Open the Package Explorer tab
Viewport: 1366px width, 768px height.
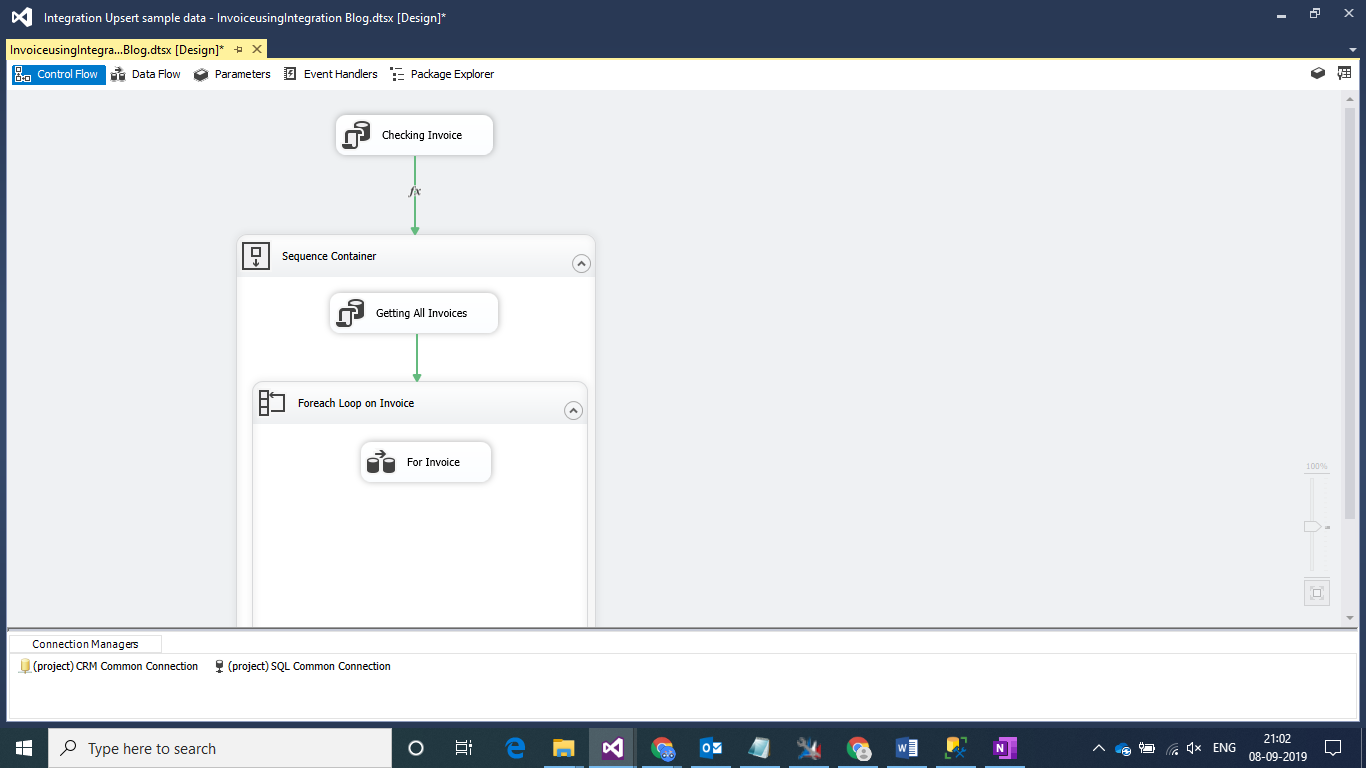click(x=441, y=74)
